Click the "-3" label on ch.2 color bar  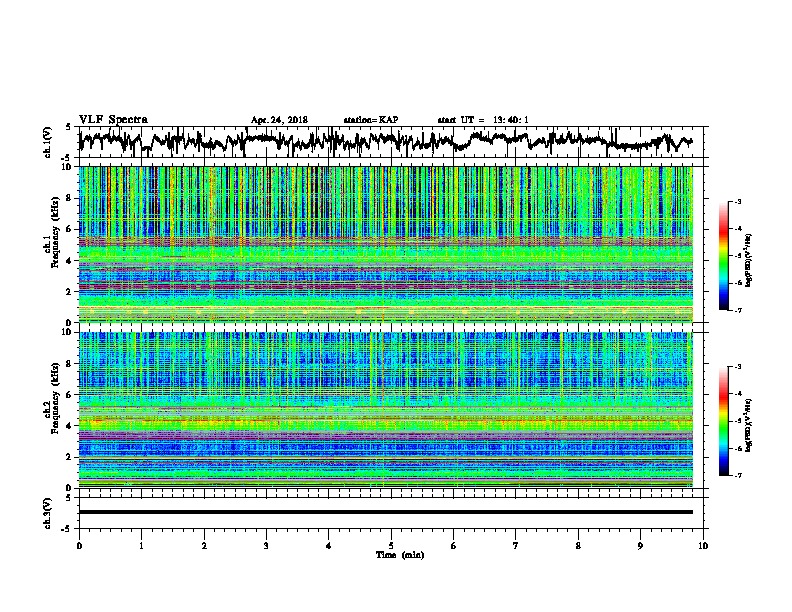click(737, 367)
